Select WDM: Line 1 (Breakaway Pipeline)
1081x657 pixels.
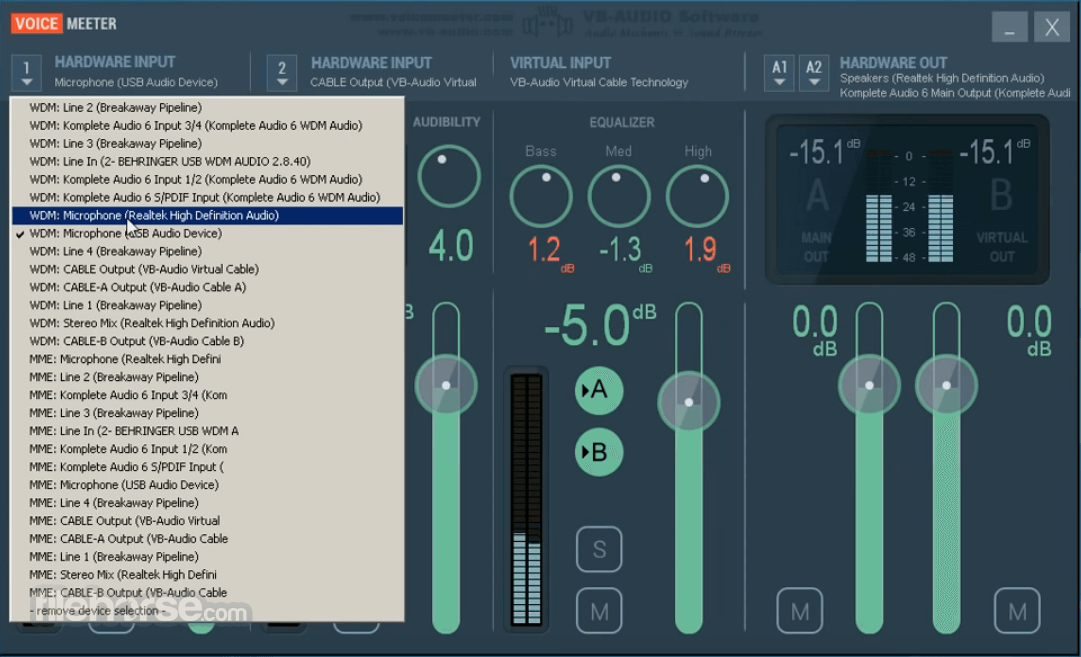click(x=208, y=305)
